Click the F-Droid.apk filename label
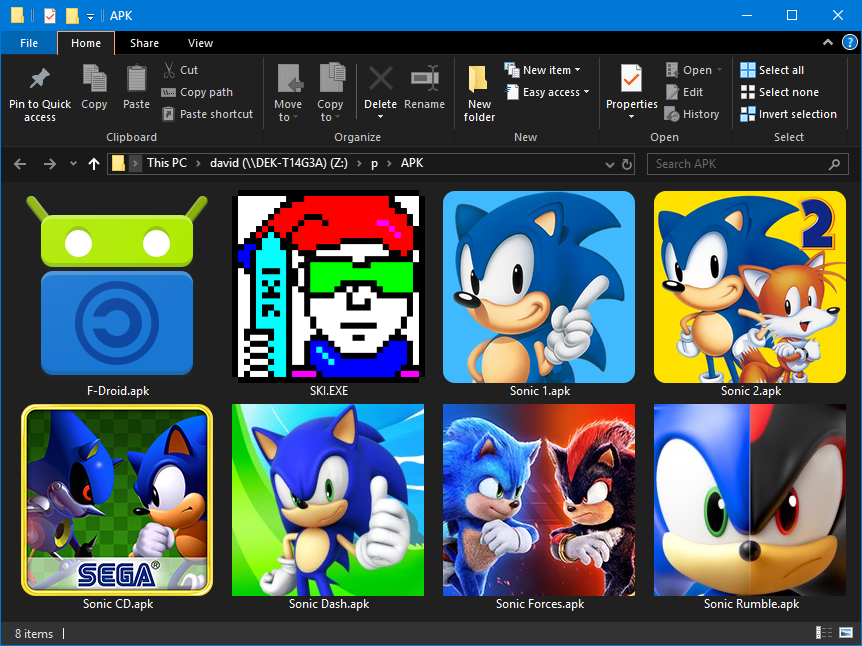 tap(118, 391)
